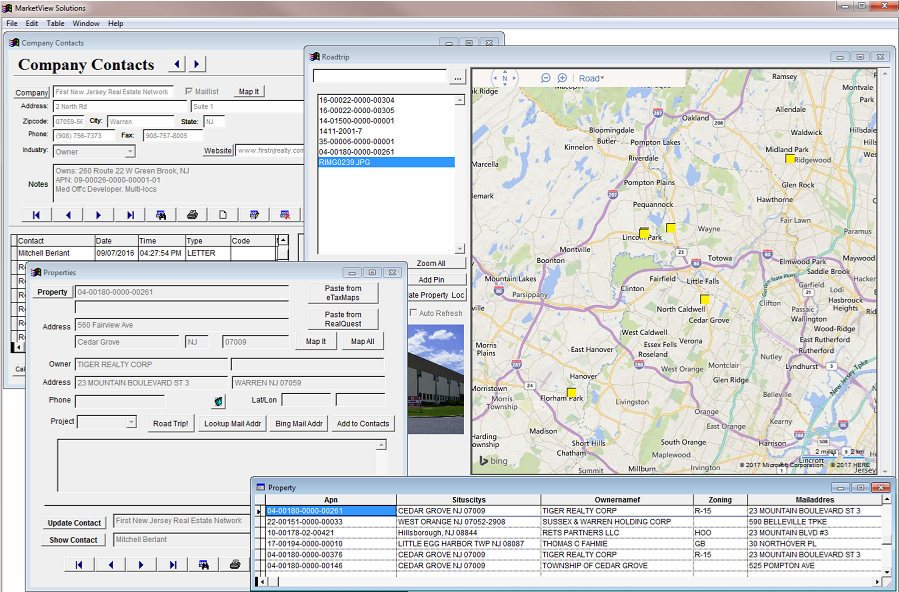Toggle the Maillist checkbox
The width and height of the screenshot is (899, 592).
[189, 91]
